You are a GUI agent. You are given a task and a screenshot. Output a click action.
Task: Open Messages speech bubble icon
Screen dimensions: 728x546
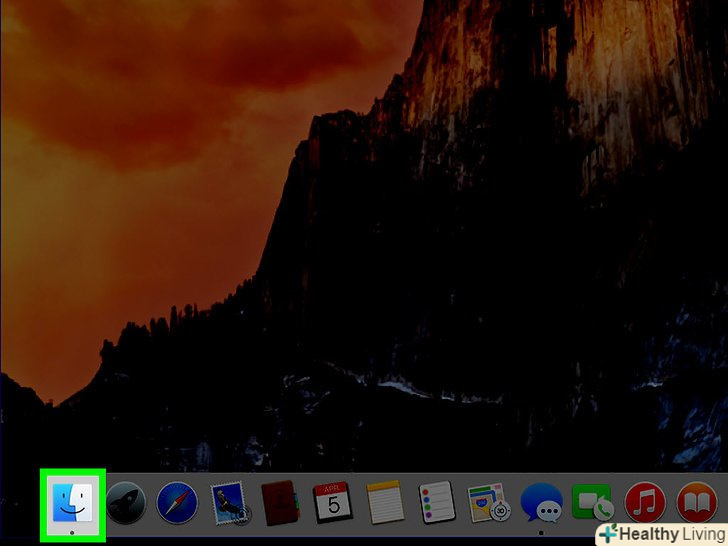tap(541, 503)
